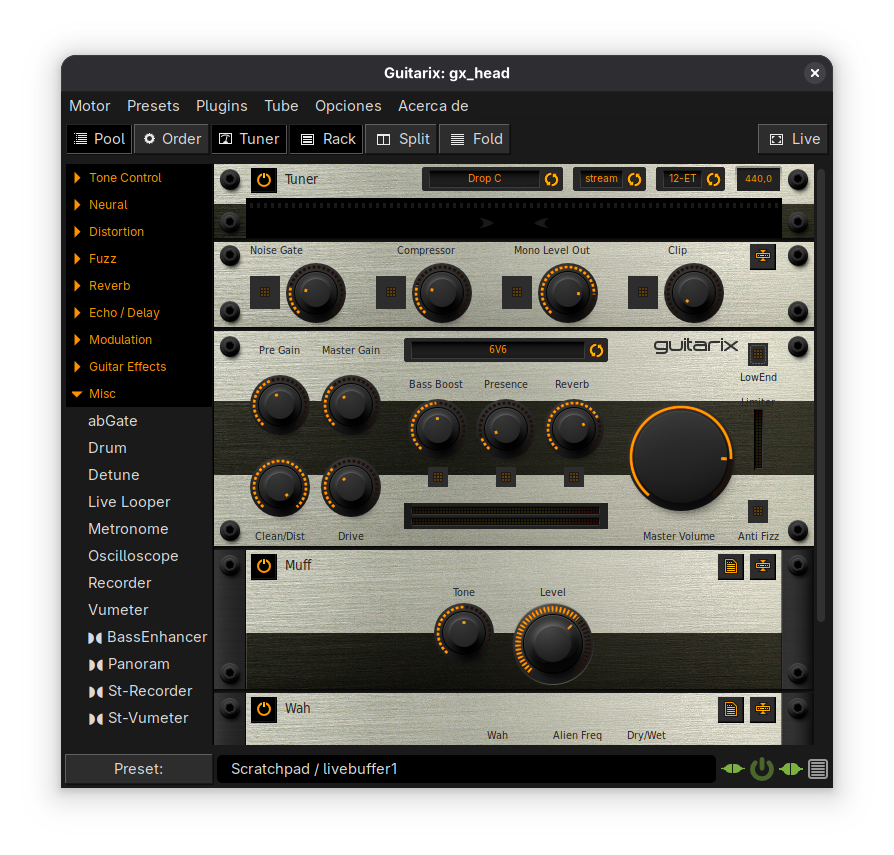Screen dimensions: 894x855
Task: Toggle the Anti Fizz switch
Action: click(x=758, y=511)
